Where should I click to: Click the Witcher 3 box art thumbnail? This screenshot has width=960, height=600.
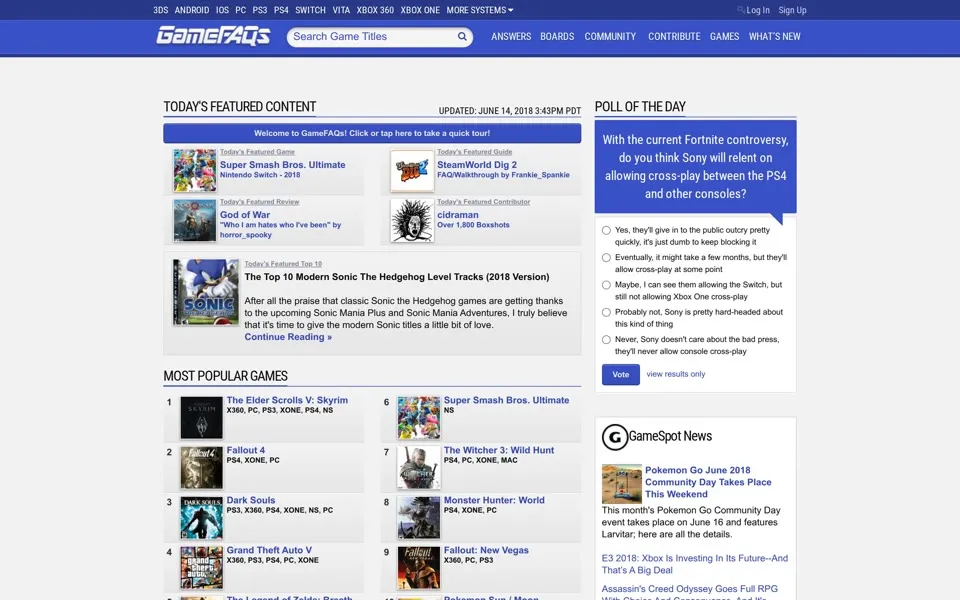(419, 468)
